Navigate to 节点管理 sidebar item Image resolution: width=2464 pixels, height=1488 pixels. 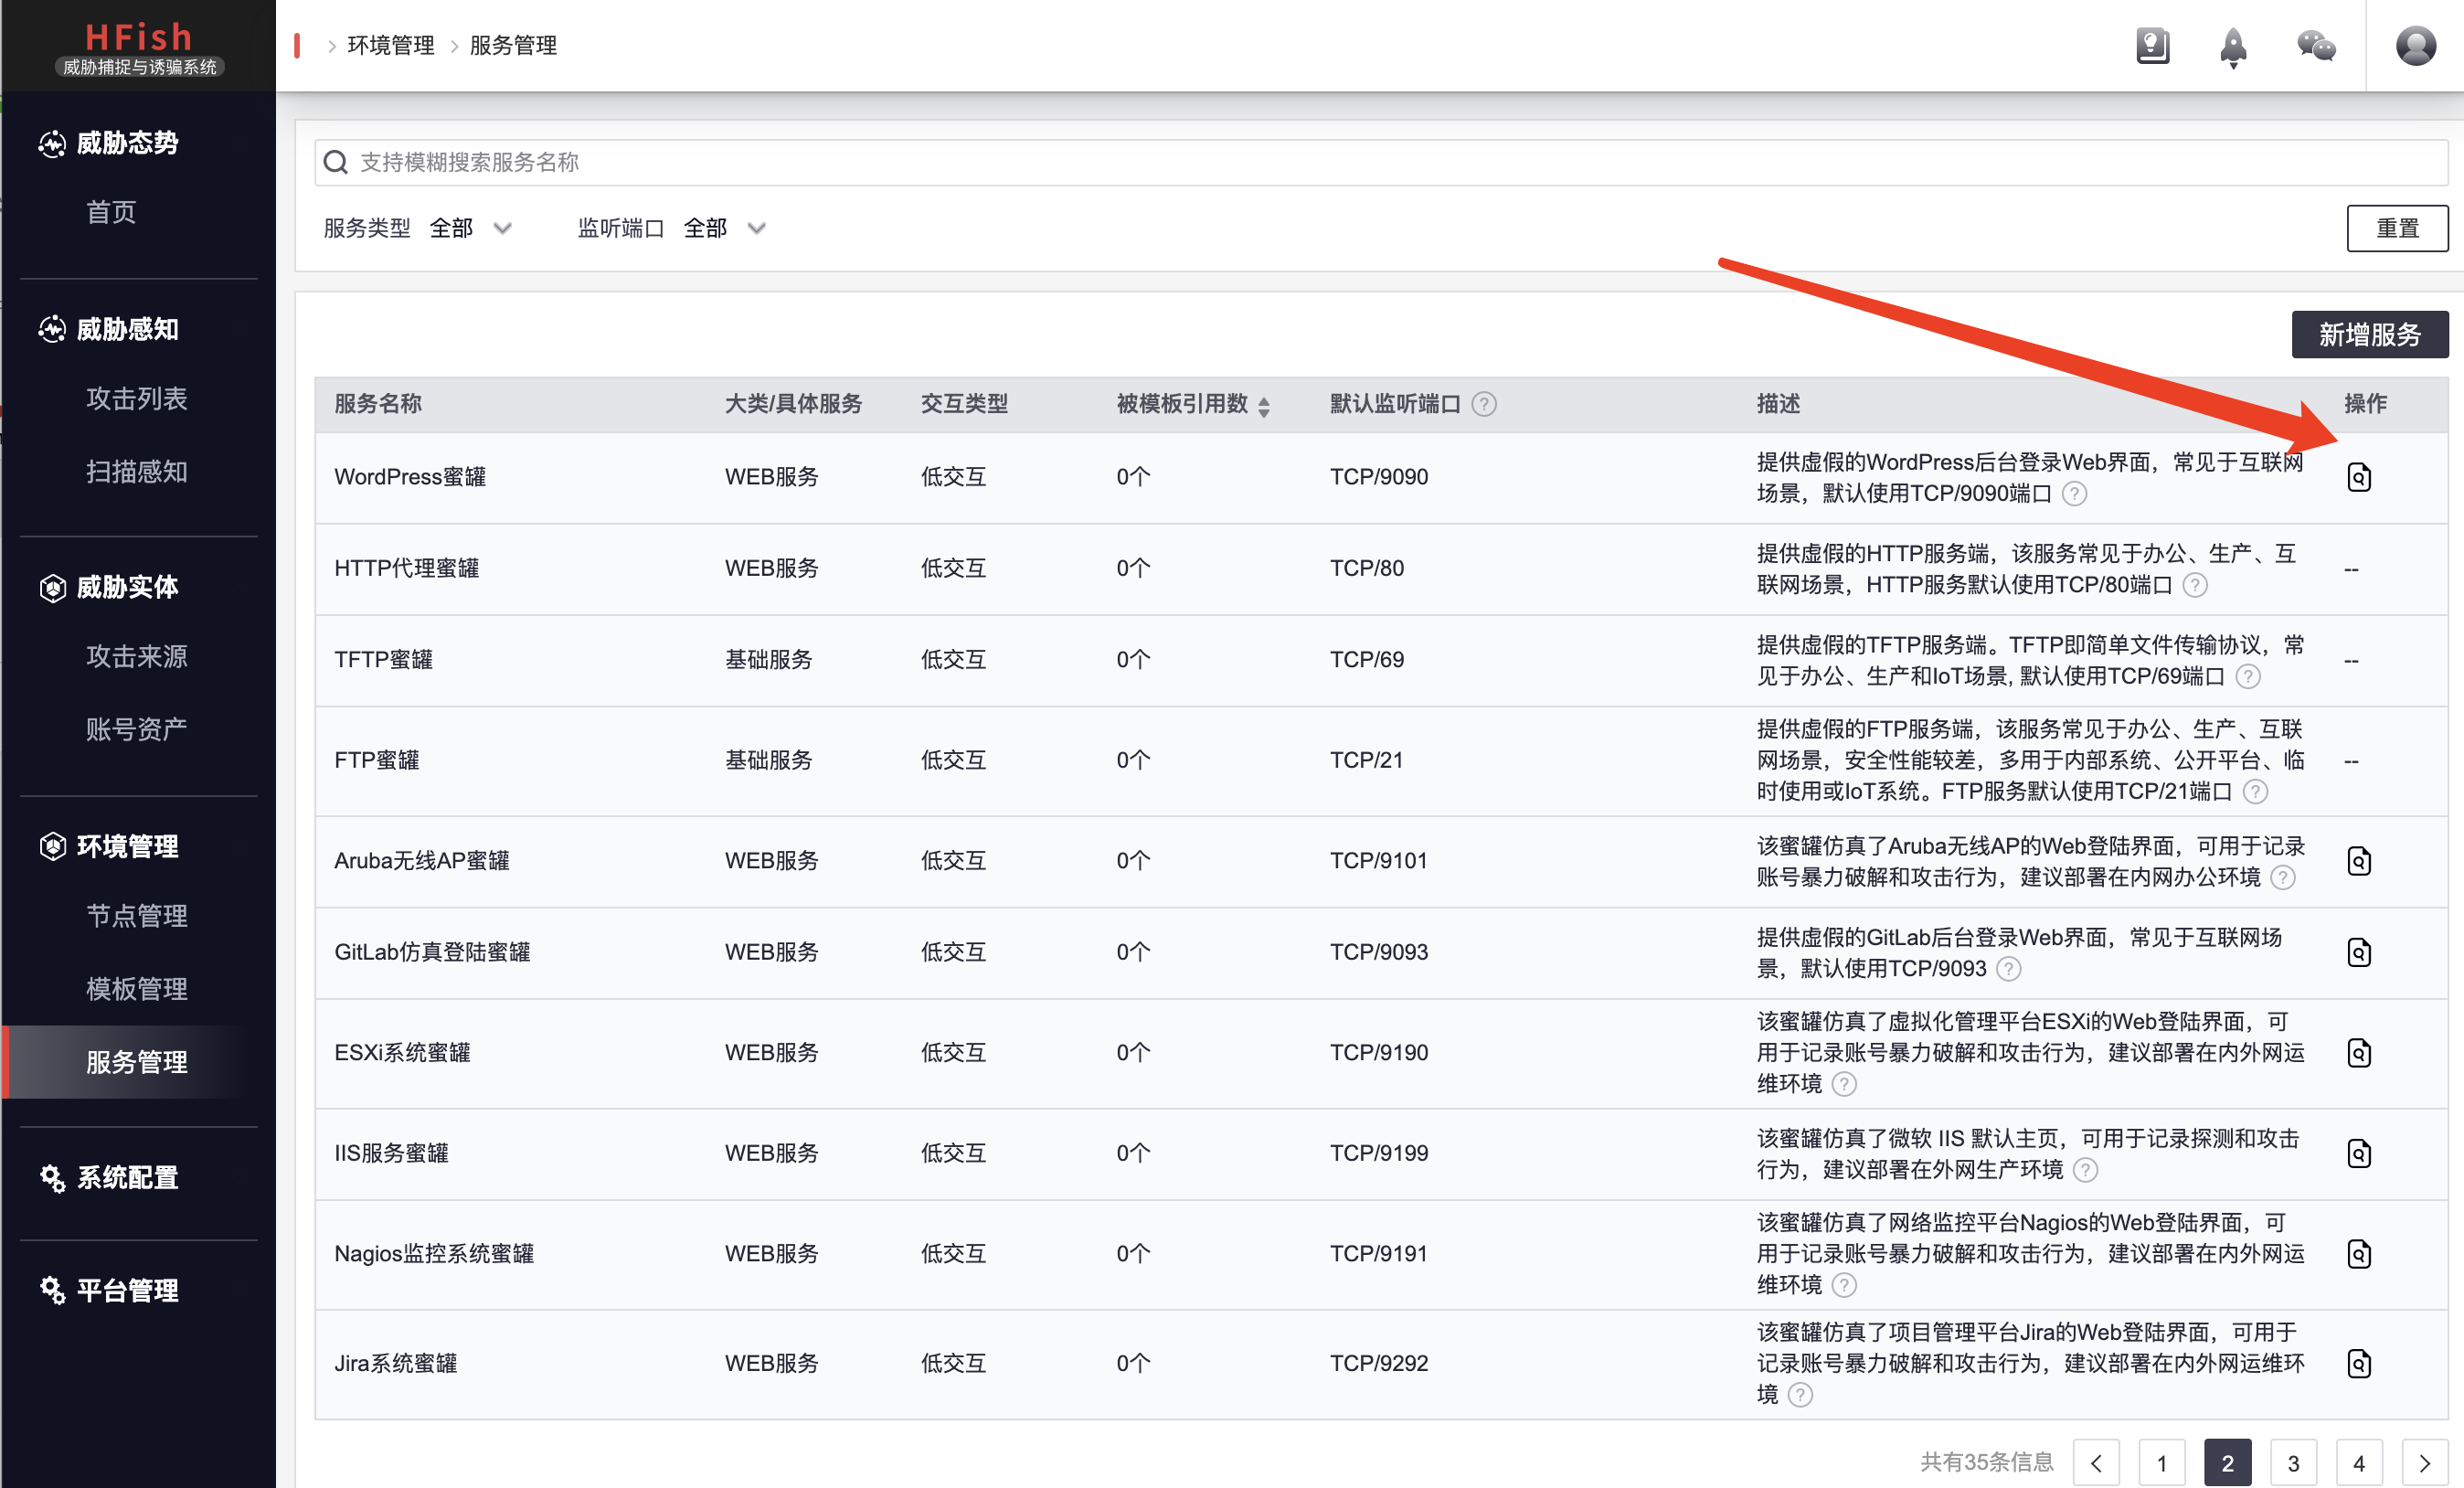click(136, 916)
